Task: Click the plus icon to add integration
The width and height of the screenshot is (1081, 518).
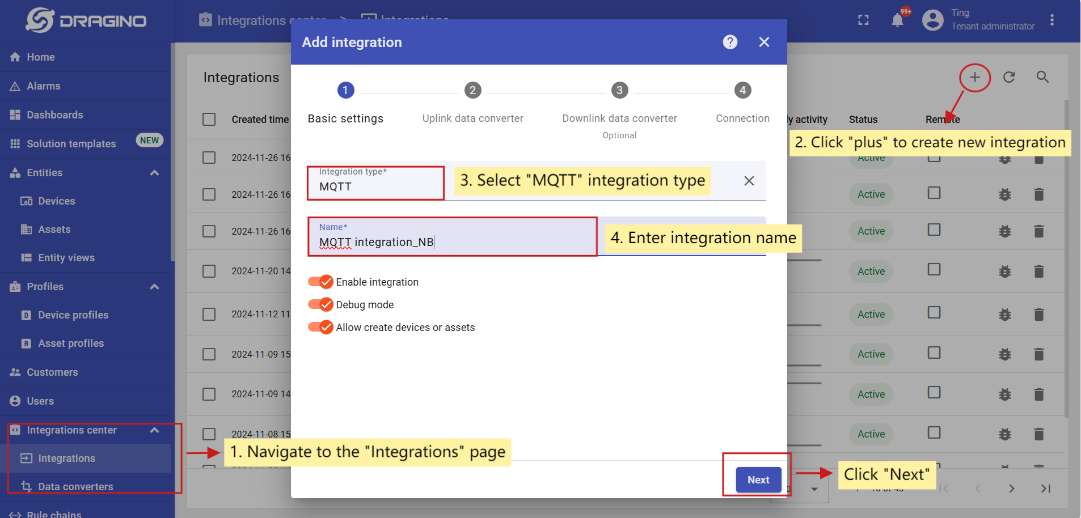Action: point(975,77)
